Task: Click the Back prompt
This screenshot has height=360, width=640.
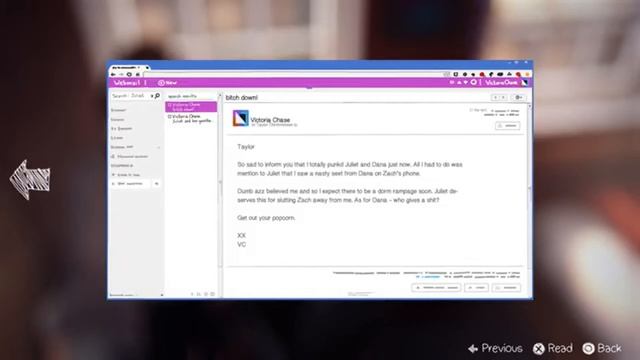Action: (x=602, y=348)
